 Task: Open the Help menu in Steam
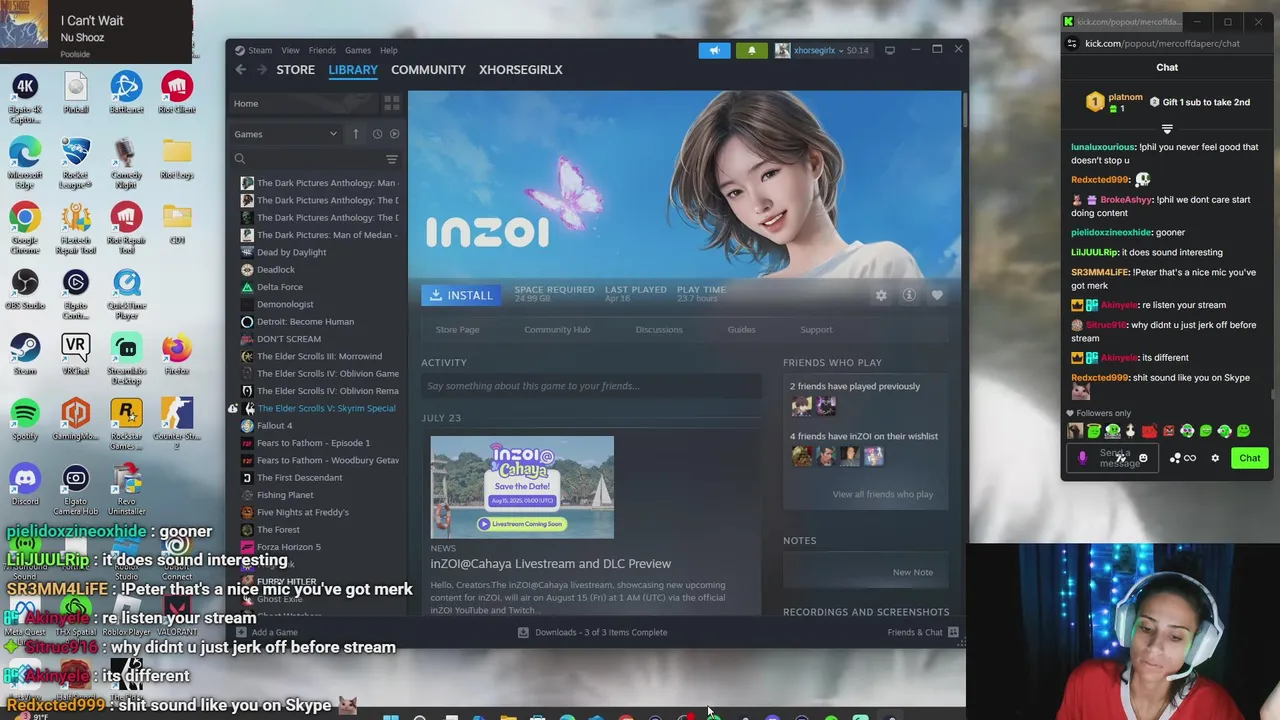coord(388,50)
